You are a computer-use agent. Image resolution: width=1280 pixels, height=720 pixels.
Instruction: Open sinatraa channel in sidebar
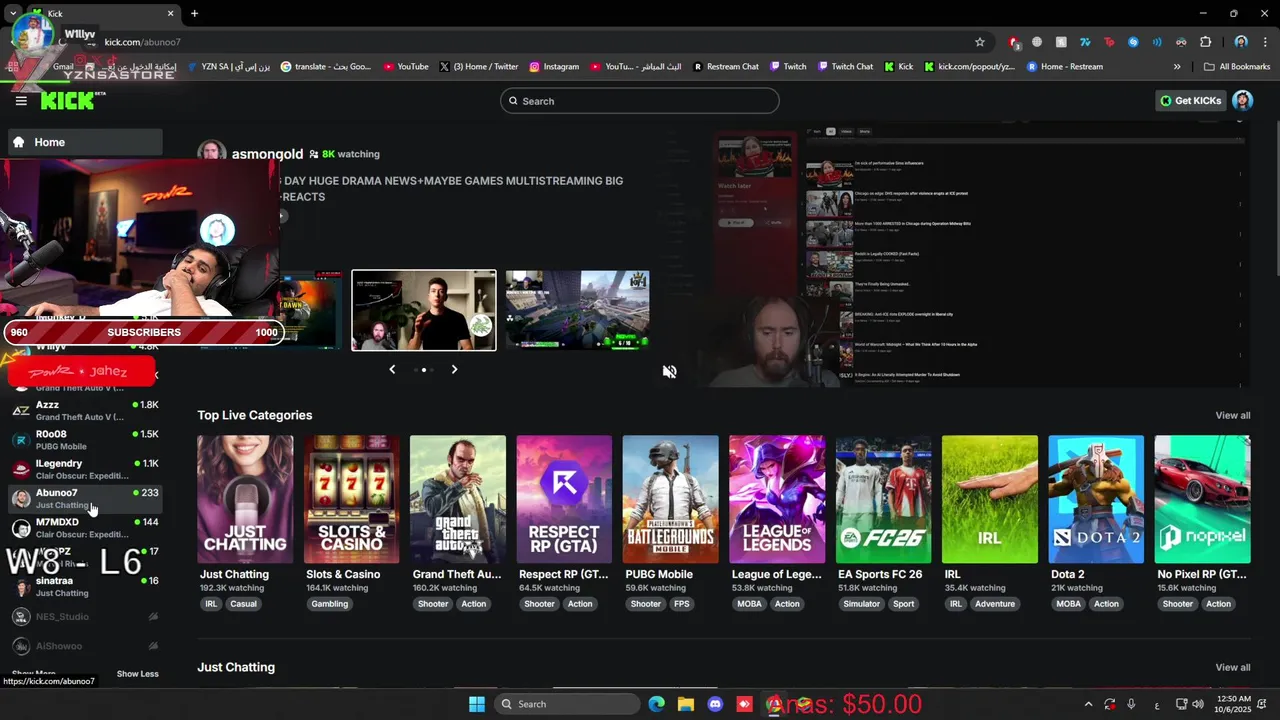click(84, 586)
